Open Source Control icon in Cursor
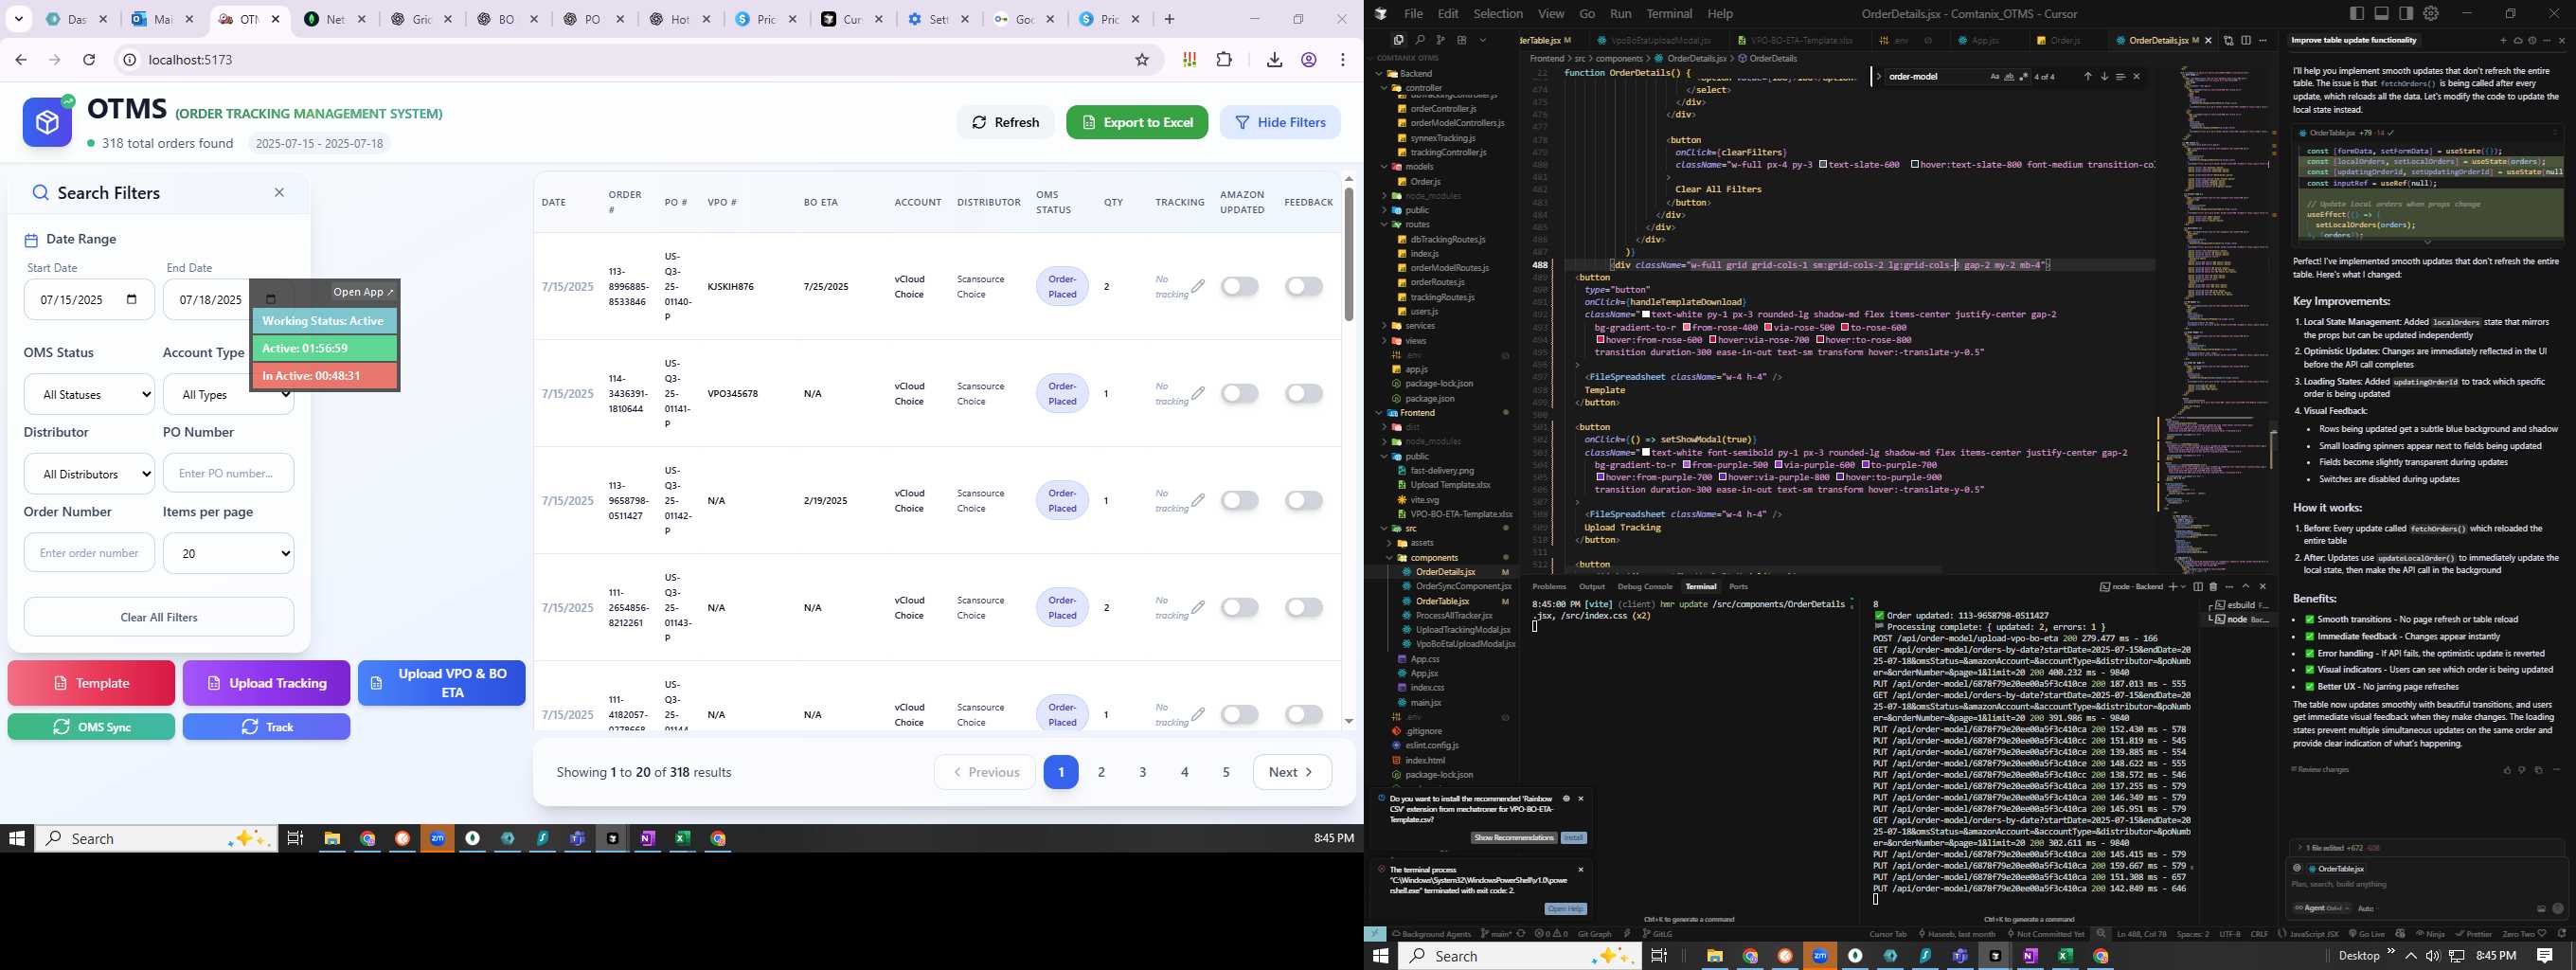The width and height of the screenshot is (2576, 970). (1441, 40)
